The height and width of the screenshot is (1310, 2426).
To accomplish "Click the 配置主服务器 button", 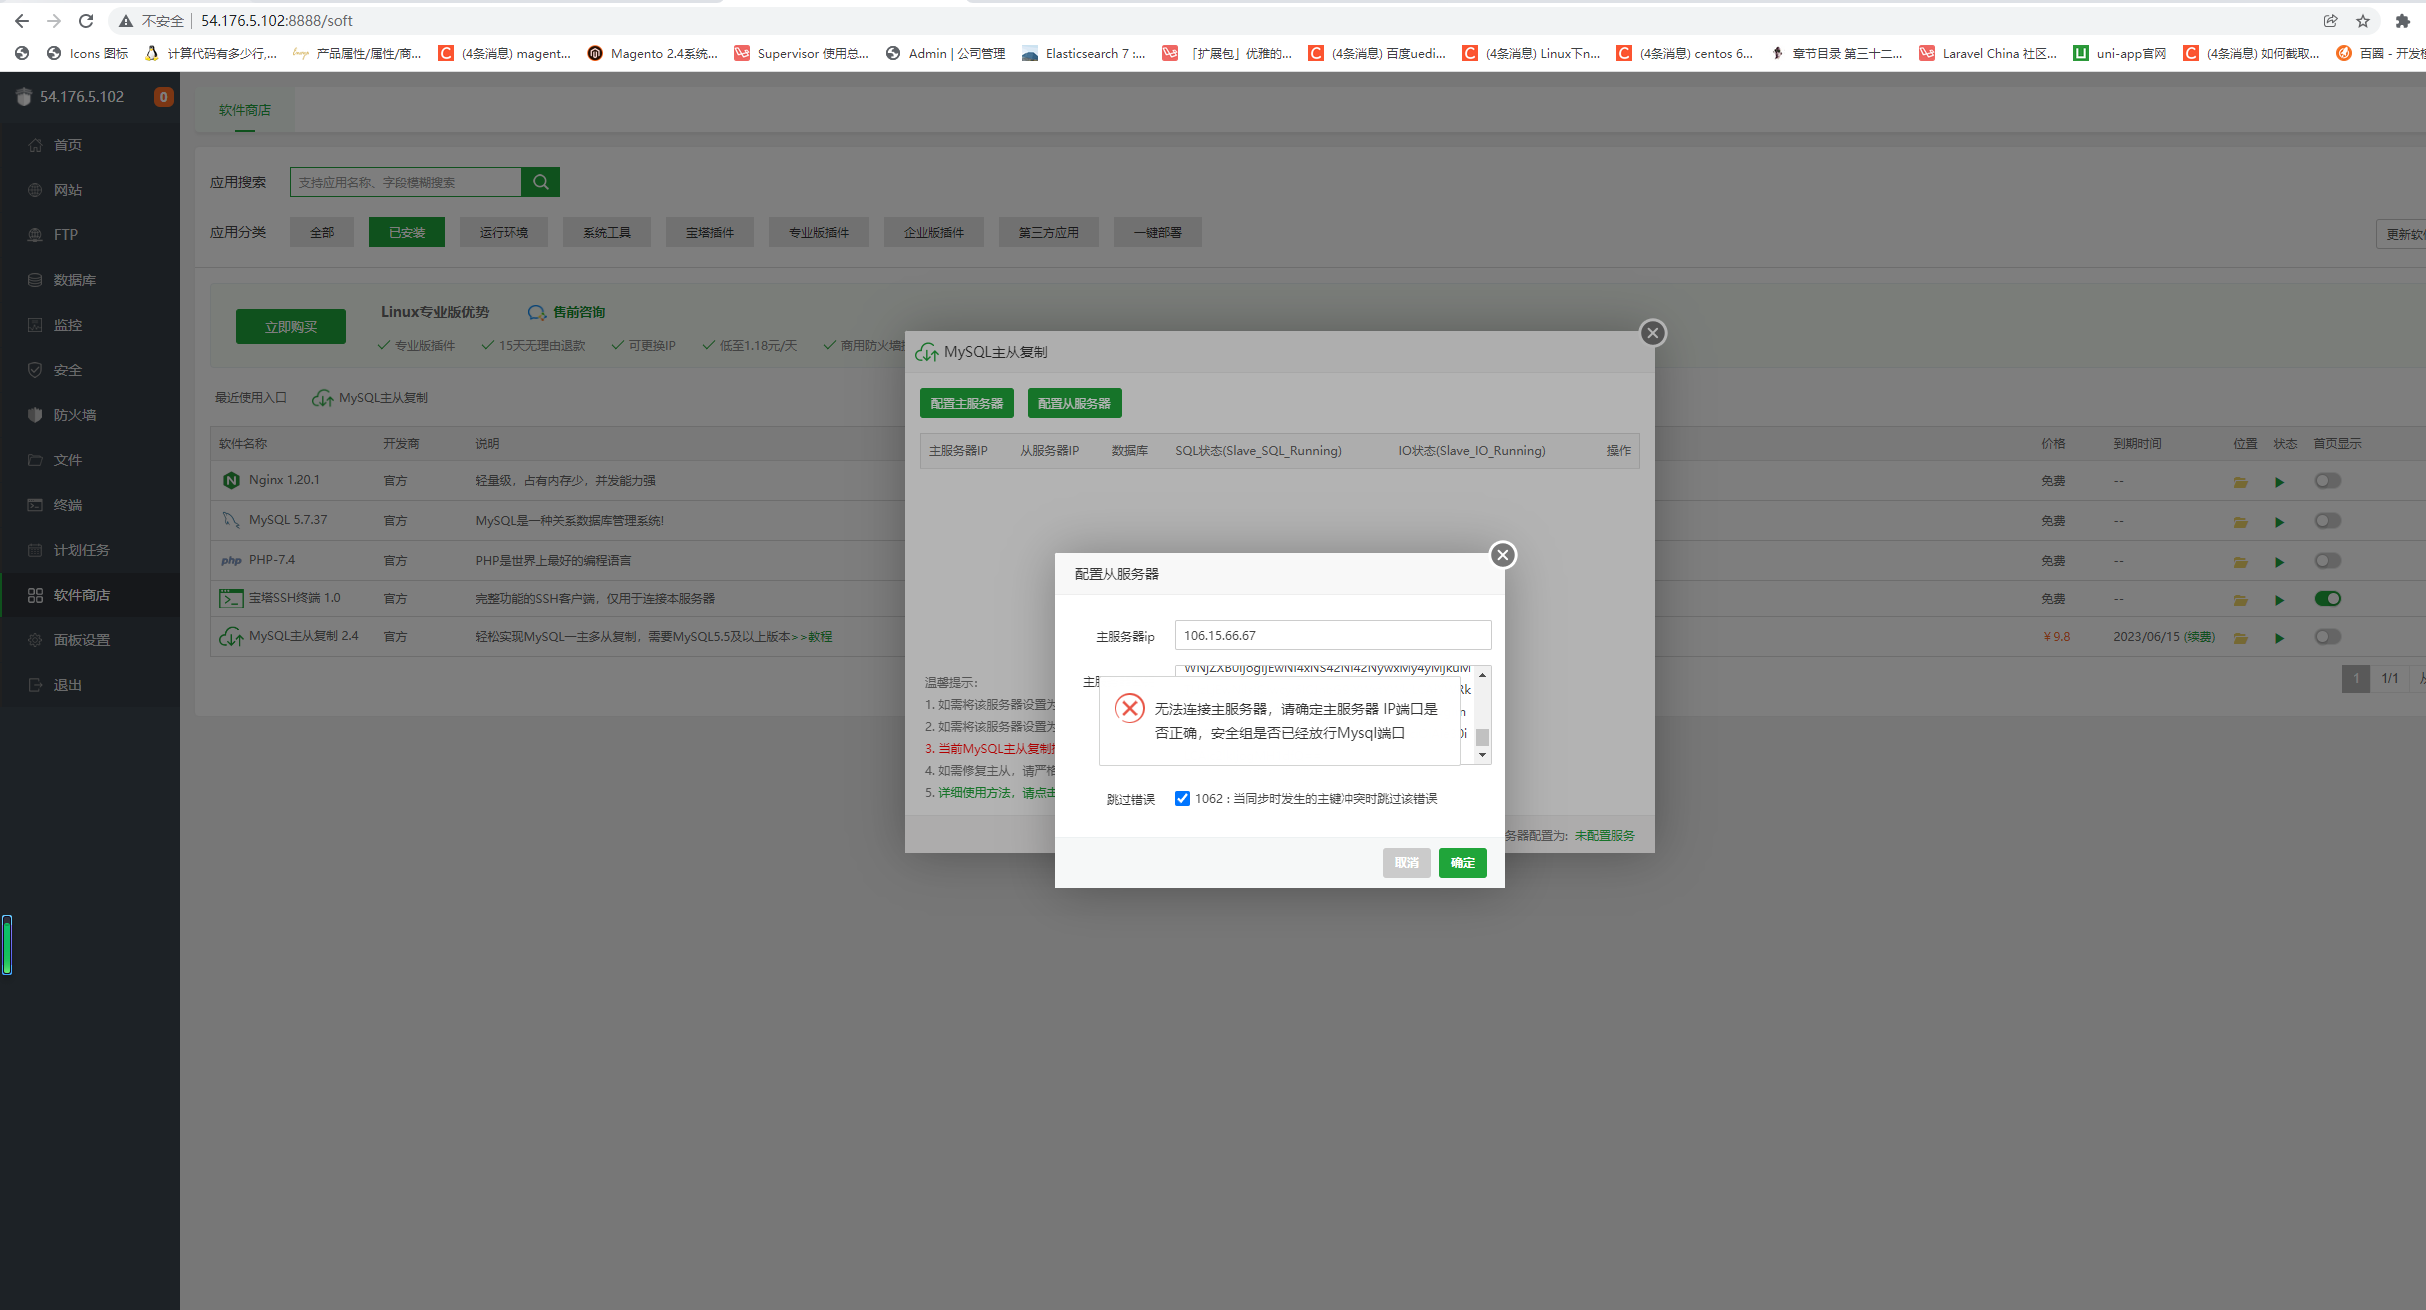I will 967,403.
